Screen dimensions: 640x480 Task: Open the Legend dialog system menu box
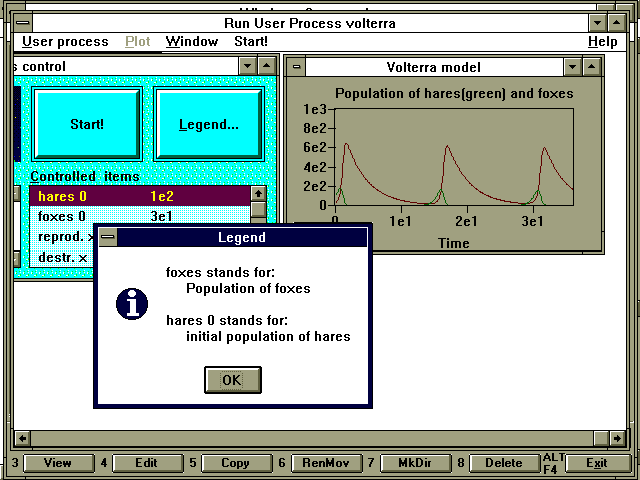pyautogui.click(x=108, y=237)
